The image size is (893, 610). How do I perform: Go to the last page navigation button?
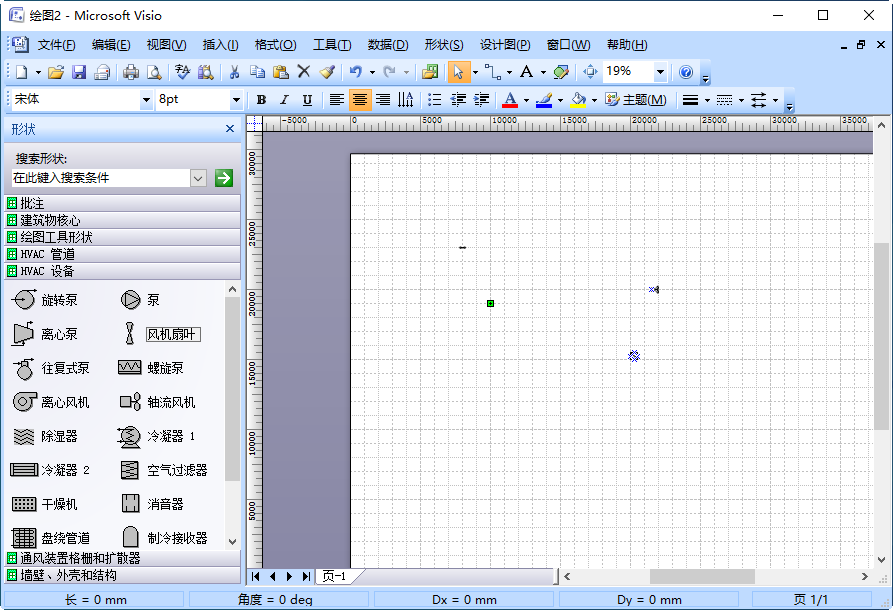[x=306, y=576]
